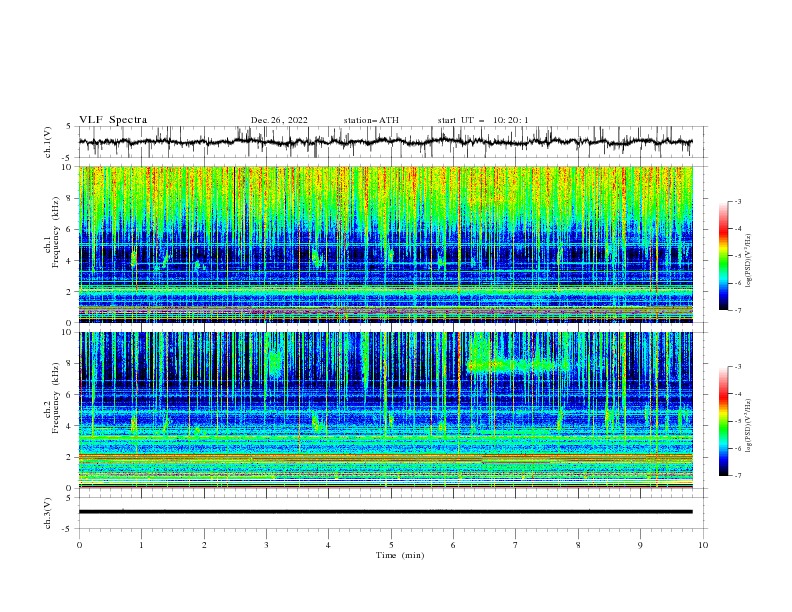Click the "station=ATH" header label

(371, 120)
